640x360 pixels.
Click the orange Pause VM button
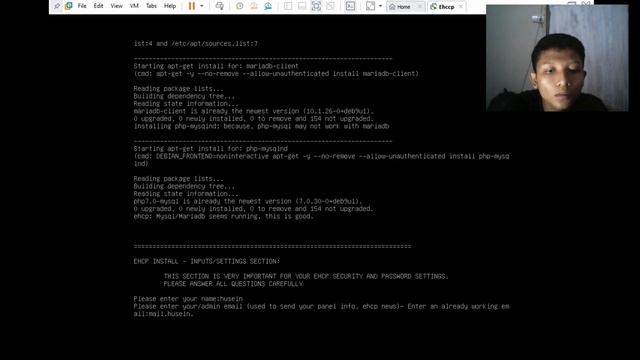191,6
